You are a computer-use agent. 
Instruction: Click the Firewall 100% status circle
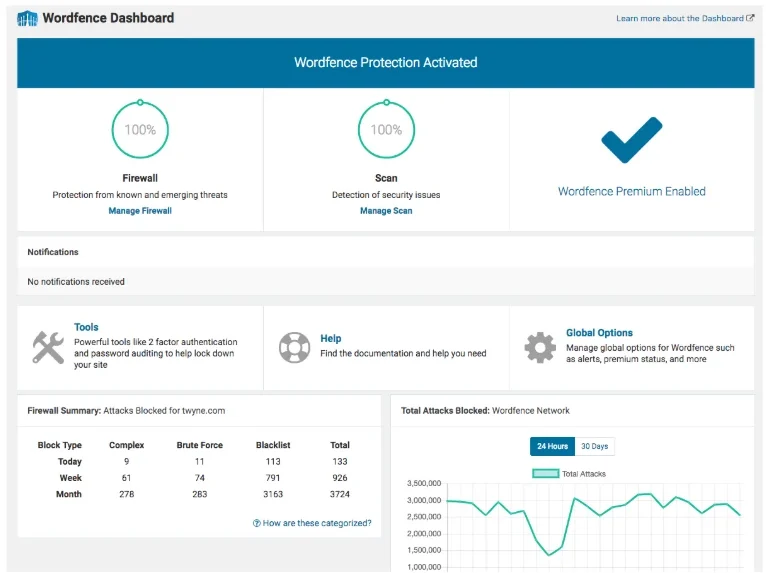140,129
